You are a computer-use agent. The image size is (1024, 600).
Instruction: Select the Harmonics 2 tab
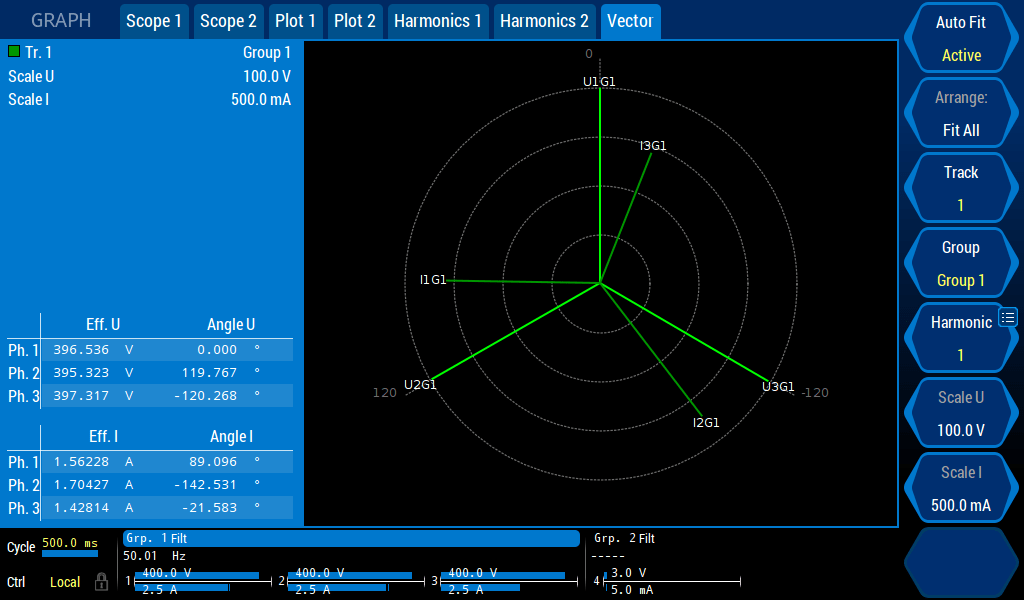tap(544, 21)
